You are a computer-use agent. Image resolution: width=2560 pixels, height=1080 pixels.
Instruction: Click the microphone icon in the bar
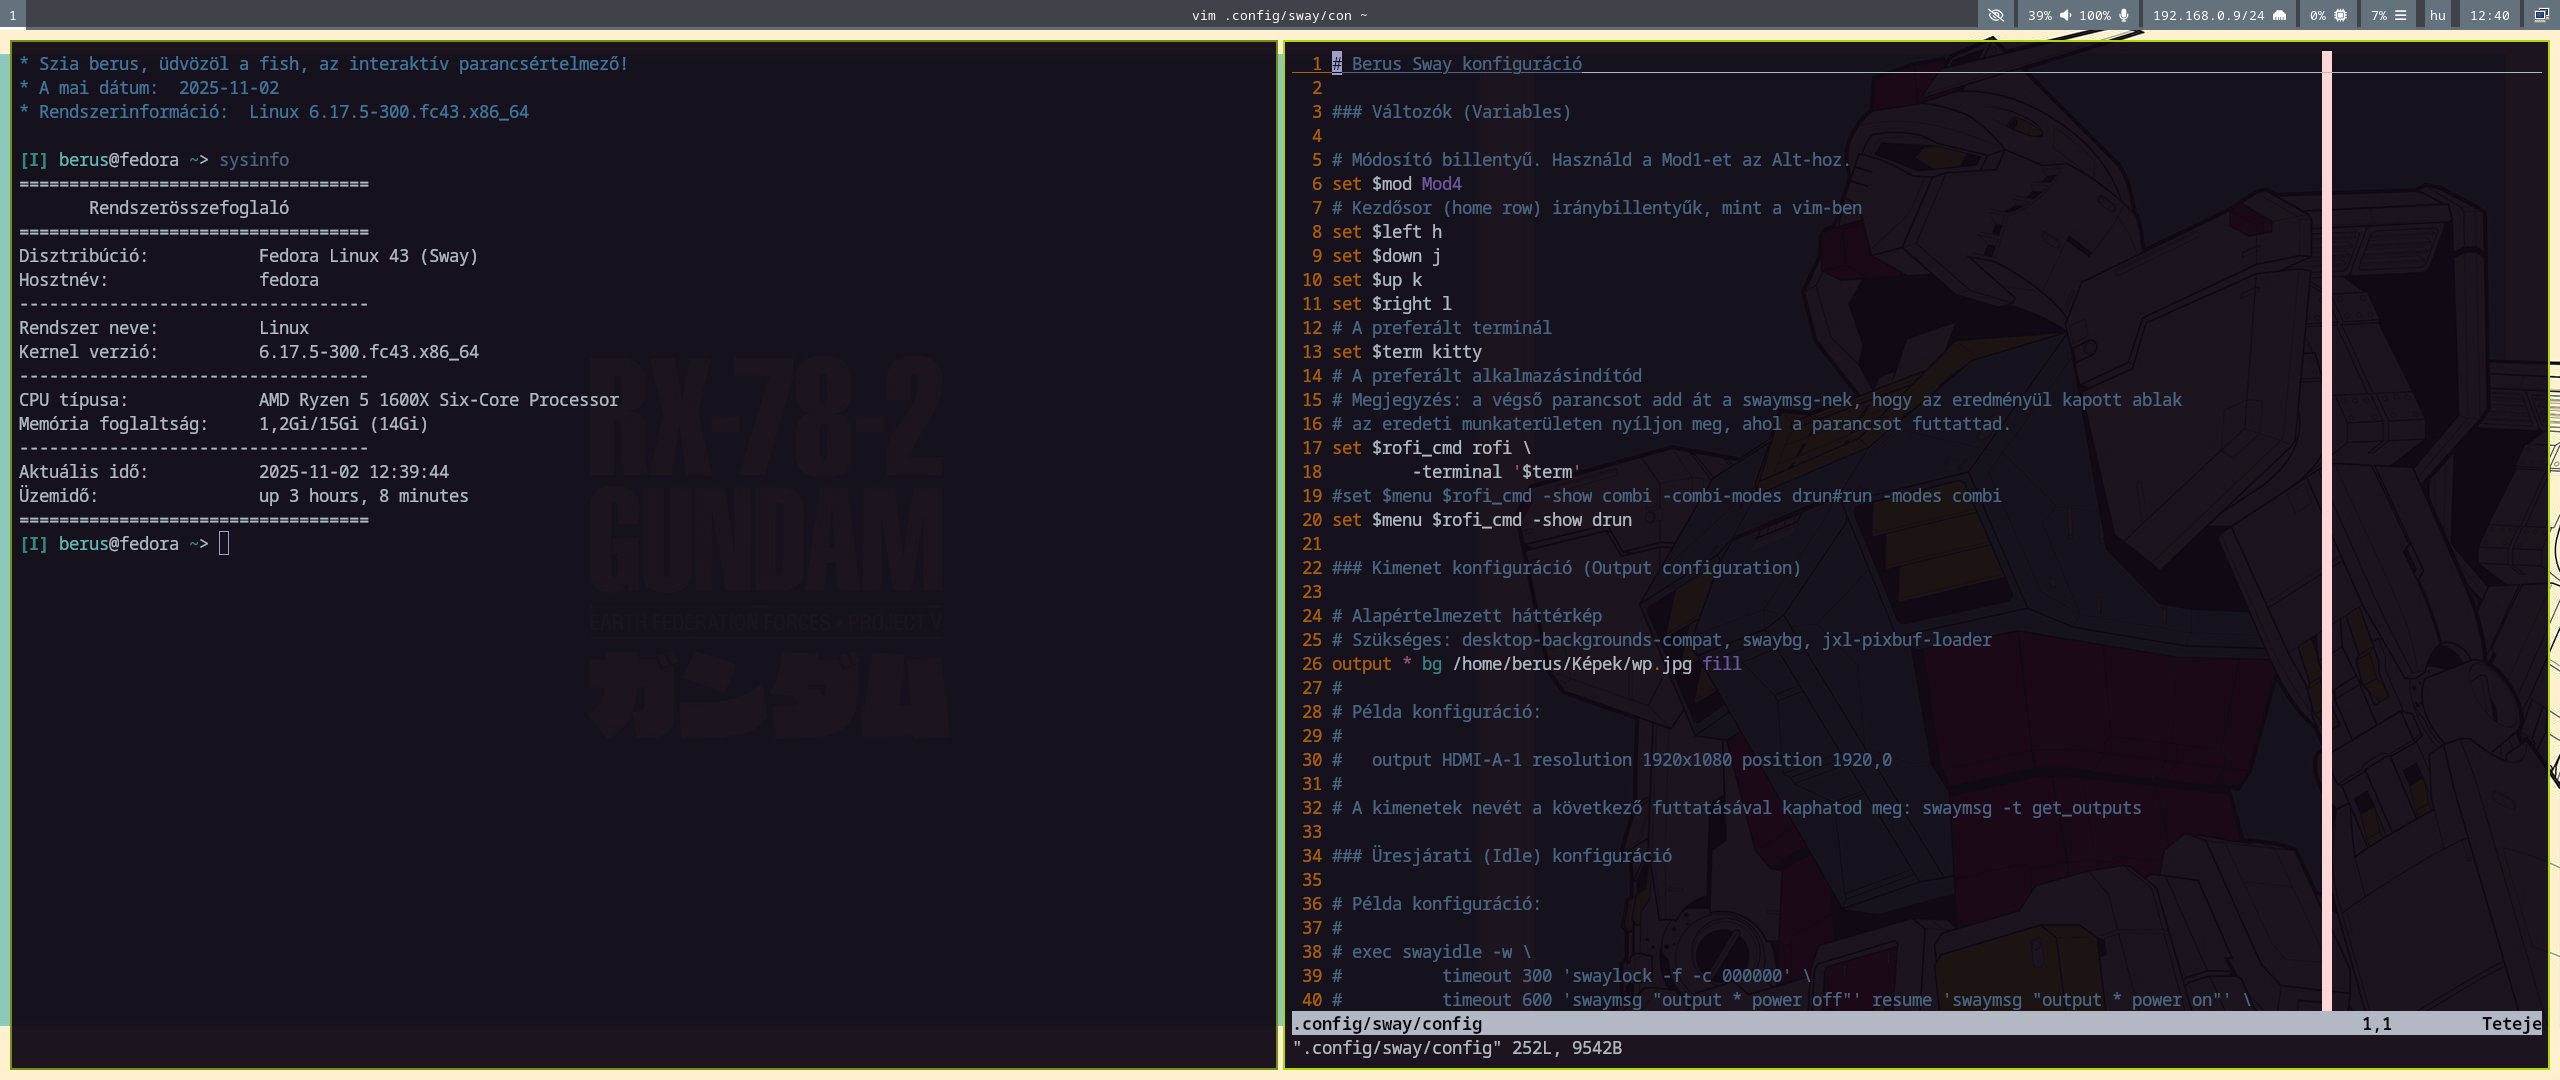2123,15
